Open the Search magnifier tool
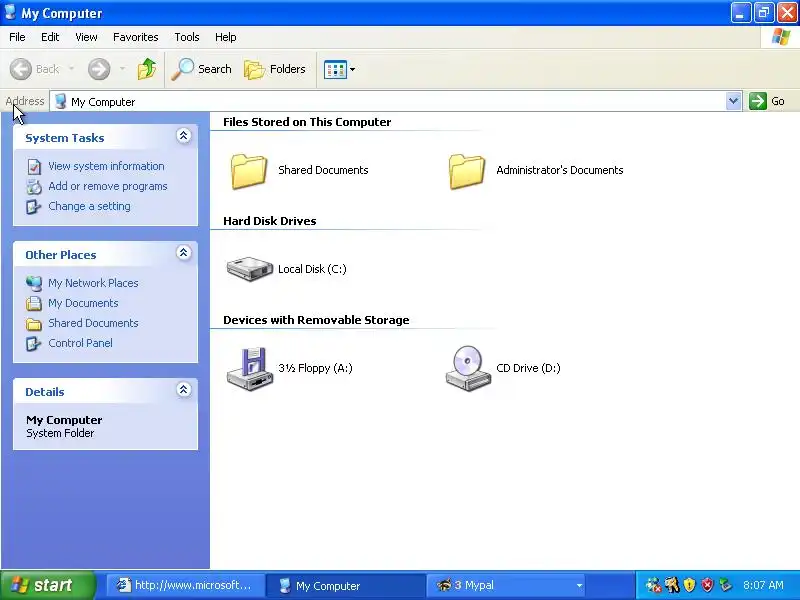 (x=202, y=69)
